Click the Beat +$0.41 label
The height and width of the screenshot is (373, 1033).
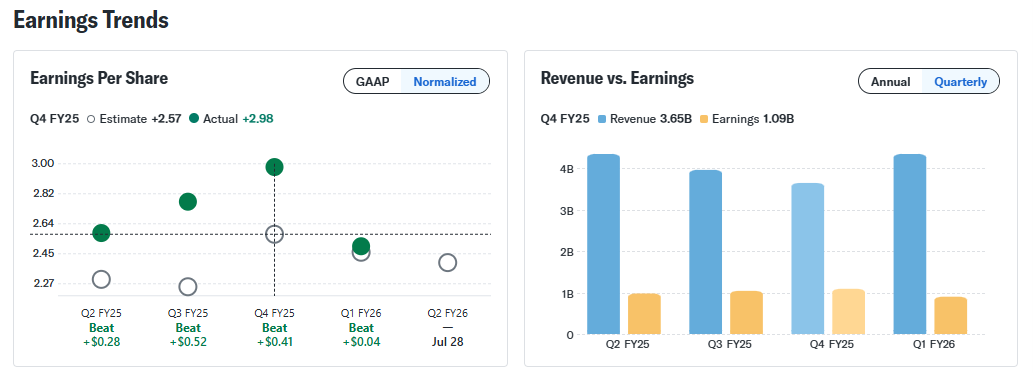coord(274,335)
